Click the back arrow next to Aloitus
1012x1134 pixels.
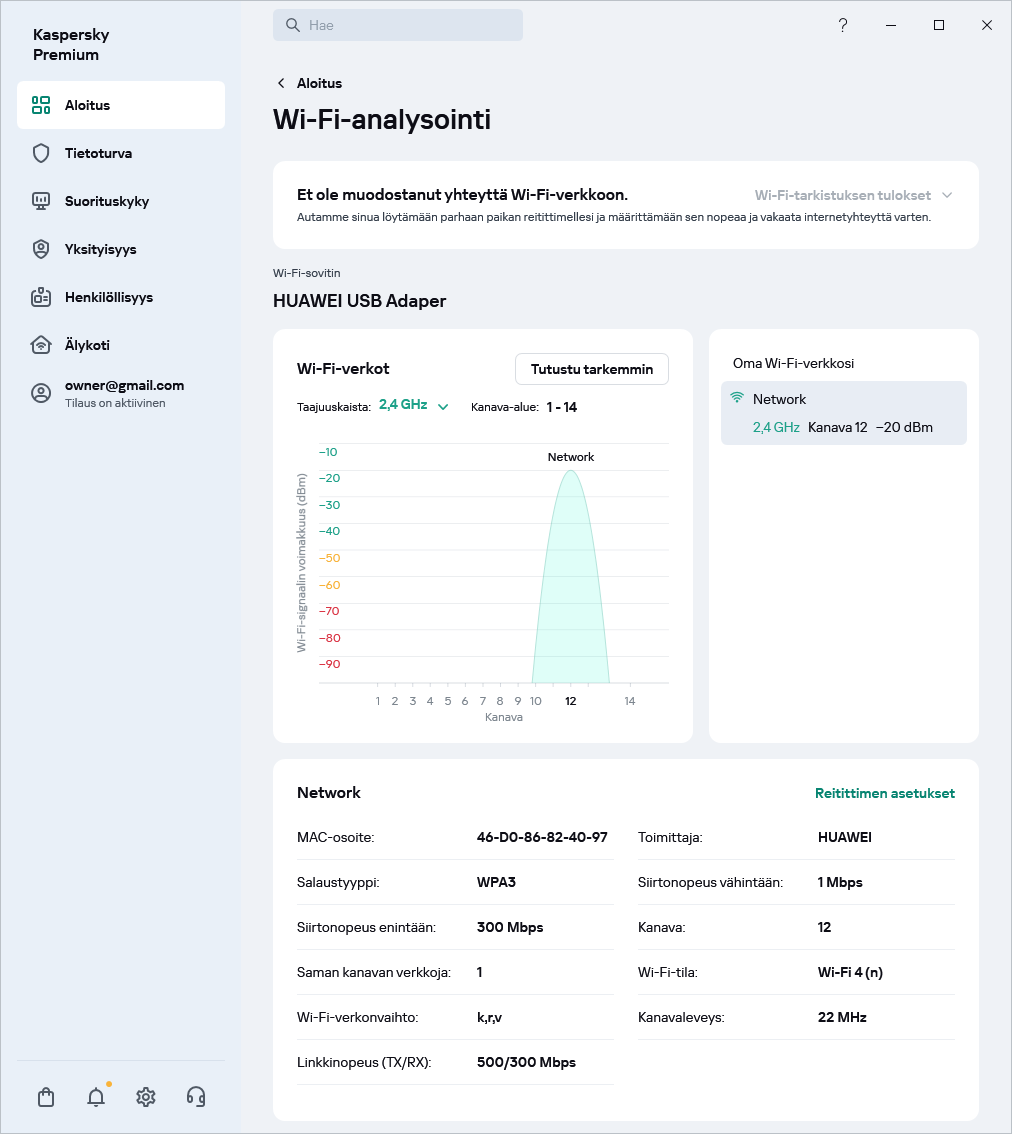pyautogui.click(x=281, y=83)
